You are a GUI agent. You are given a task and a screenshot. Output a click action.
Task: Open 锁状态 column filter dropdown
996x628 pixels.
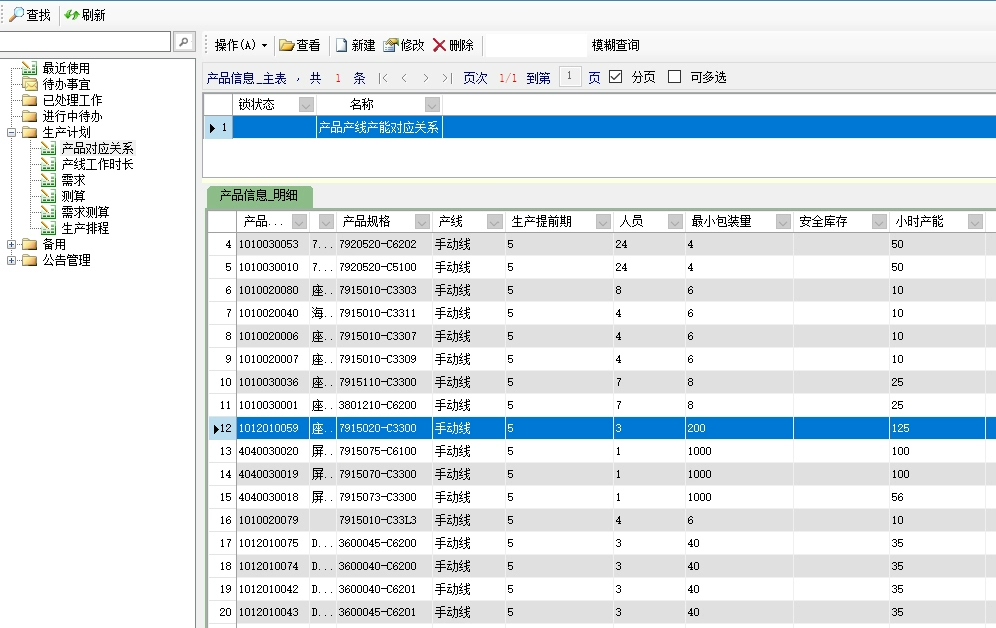[x=306, y=105]
